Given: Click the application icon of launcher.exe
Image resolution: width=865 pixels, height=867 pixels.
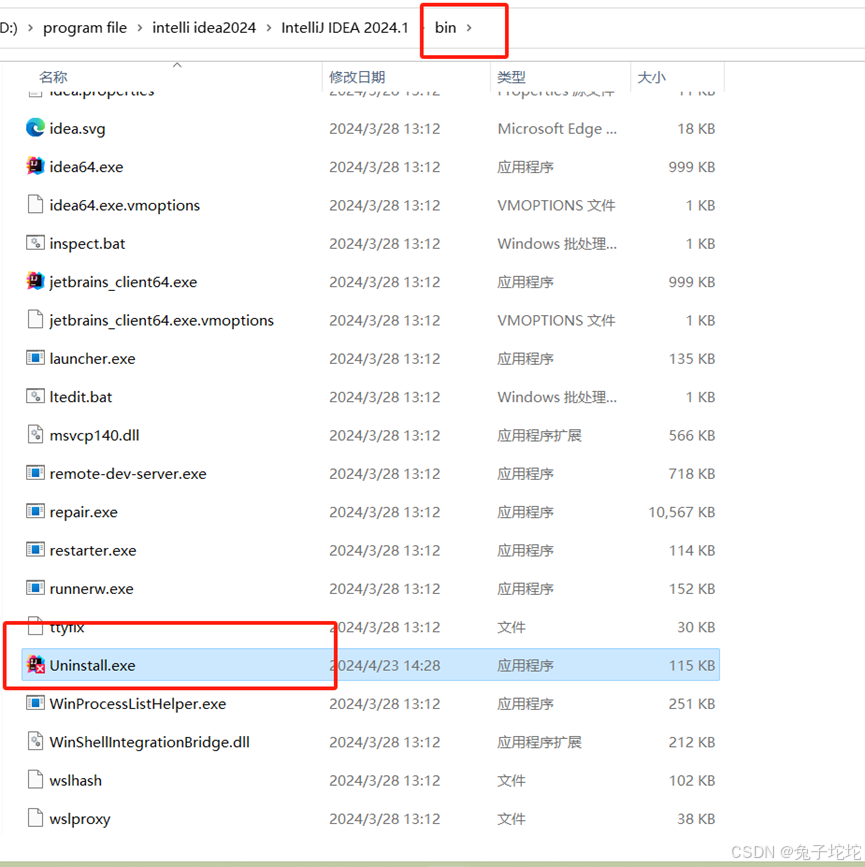Looking at the screenshot, I should click(x=35, y=358).
